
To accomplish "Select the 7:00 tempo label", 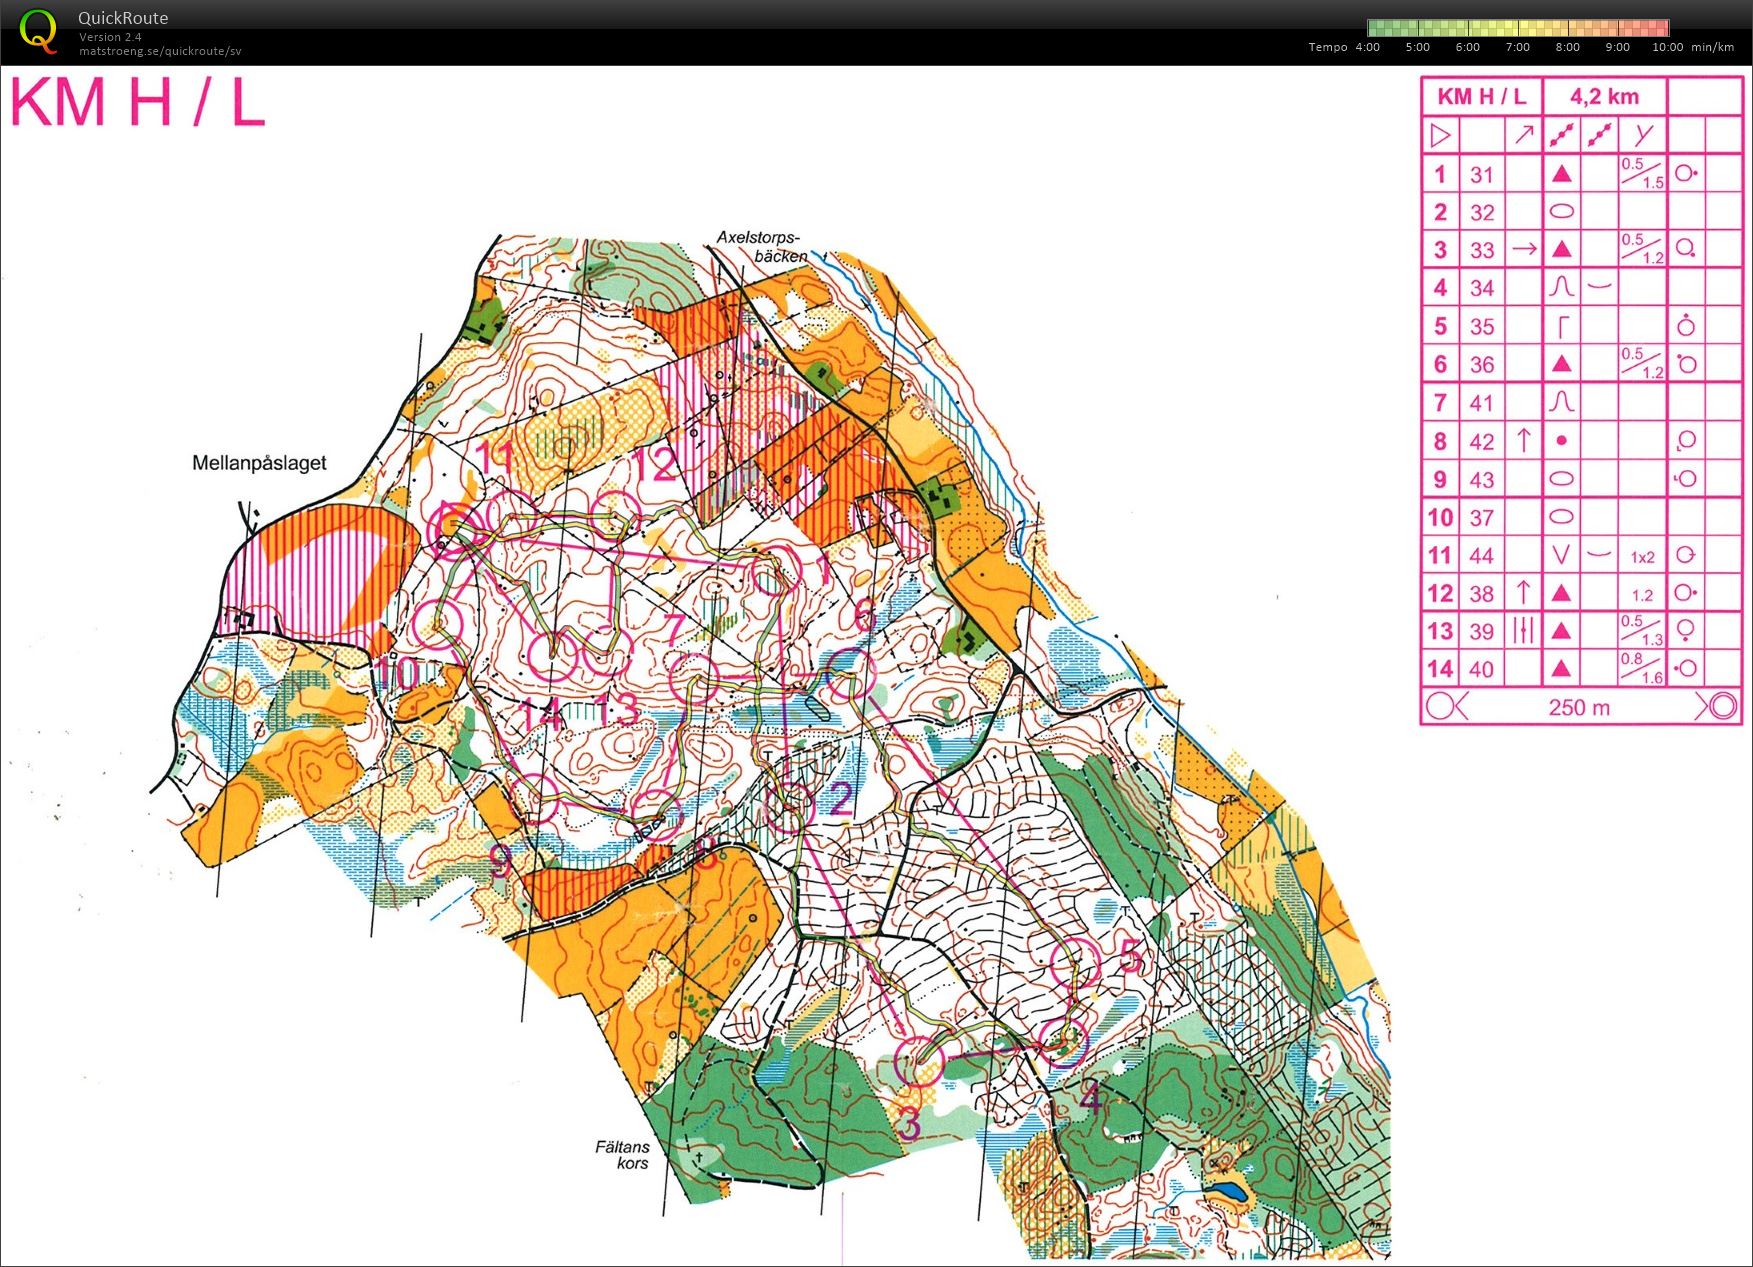I will coord(1518,47).
